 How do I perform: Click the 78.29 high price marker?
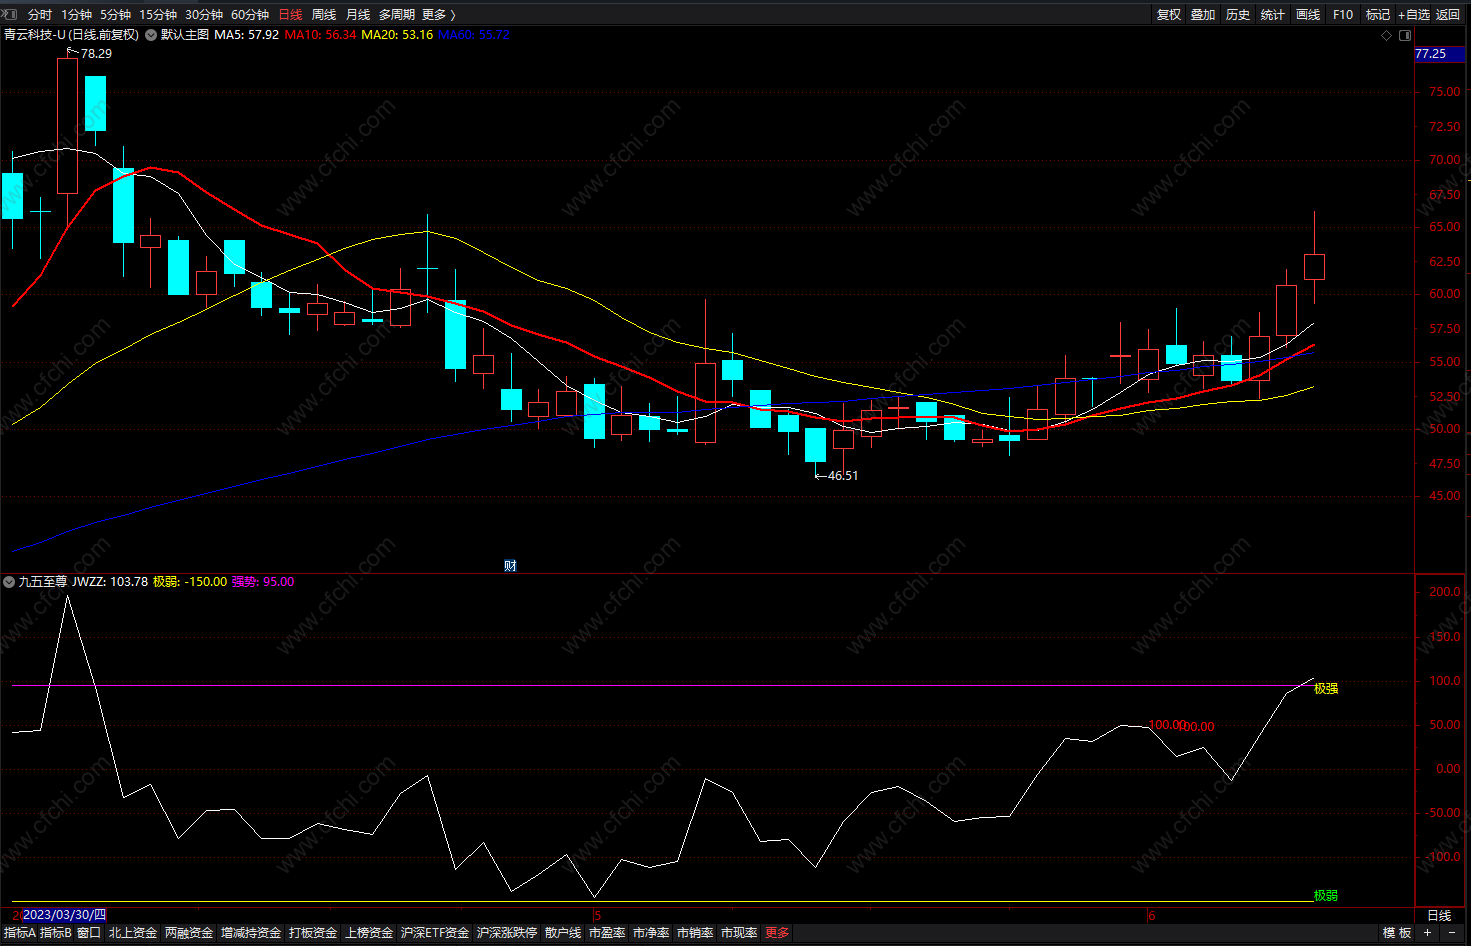(96, 54)
